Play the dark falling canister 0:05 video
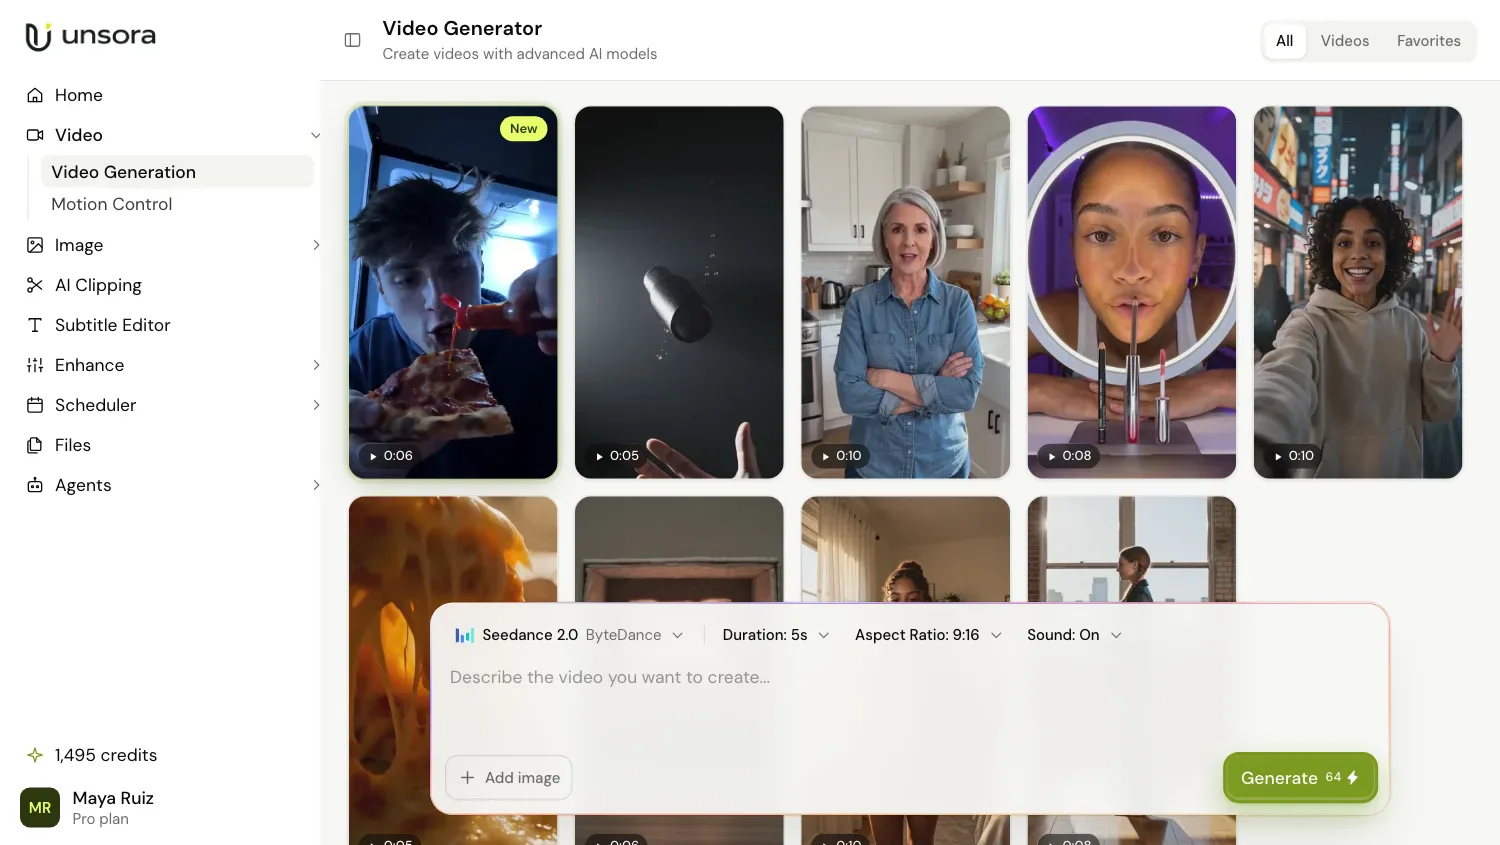 point(679,292)
